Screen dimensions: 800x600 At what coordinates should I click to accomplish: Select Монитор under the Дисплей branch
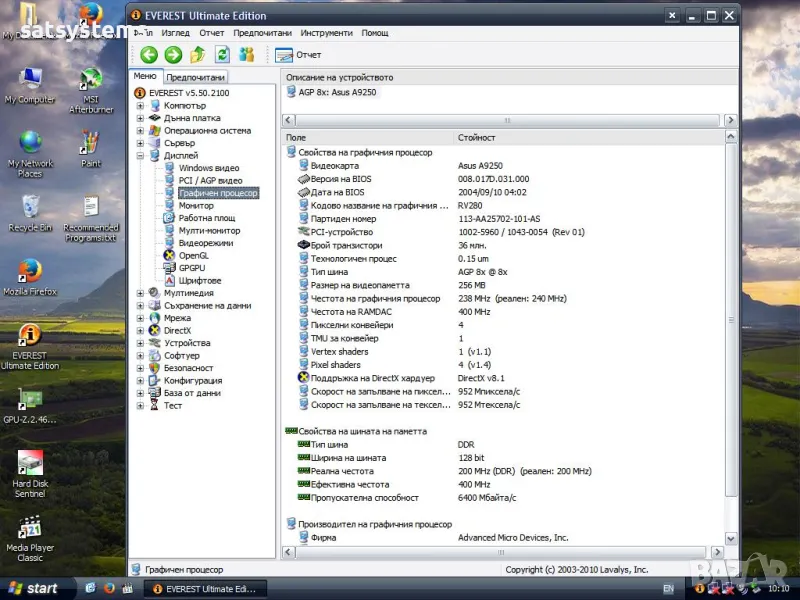coord(196,205)
